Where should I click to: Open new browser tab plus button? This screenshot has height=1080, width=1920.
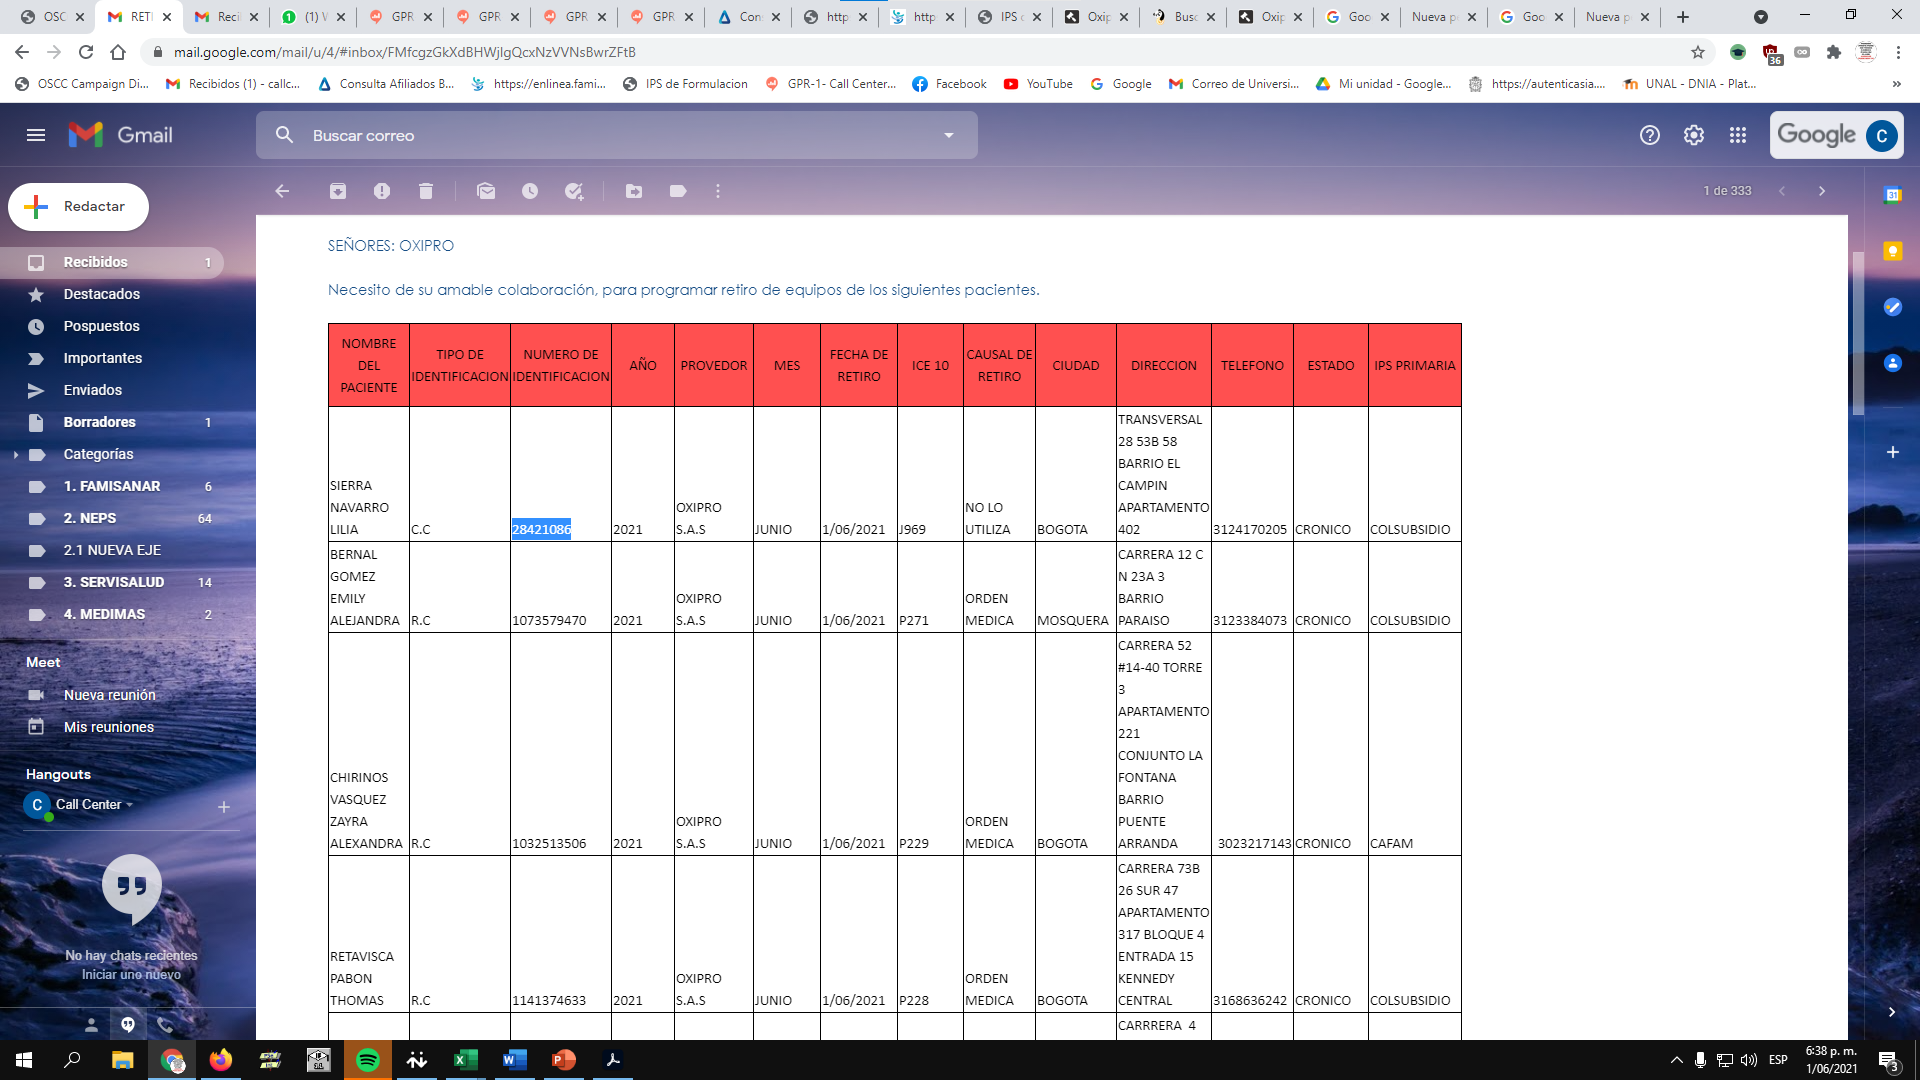pyautogui.click(x=1683, y=17)
